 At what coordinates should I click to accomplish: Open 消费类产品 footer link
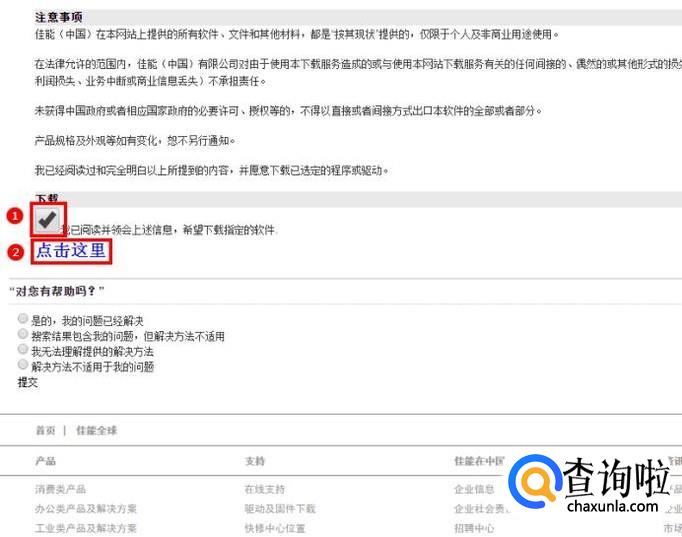pos(60,489)
